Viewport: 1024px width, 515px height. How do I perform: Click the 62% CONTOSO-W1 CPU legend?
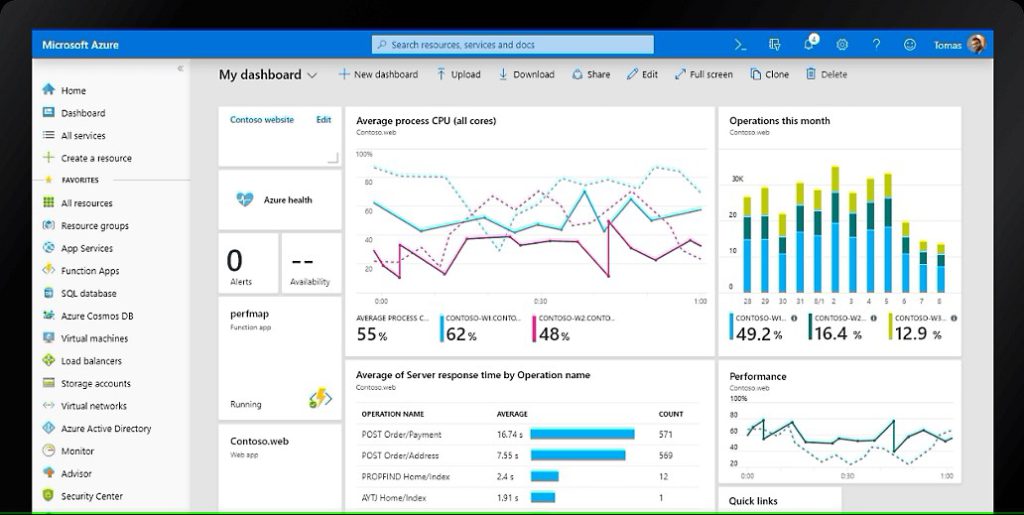tap(481, 328)
